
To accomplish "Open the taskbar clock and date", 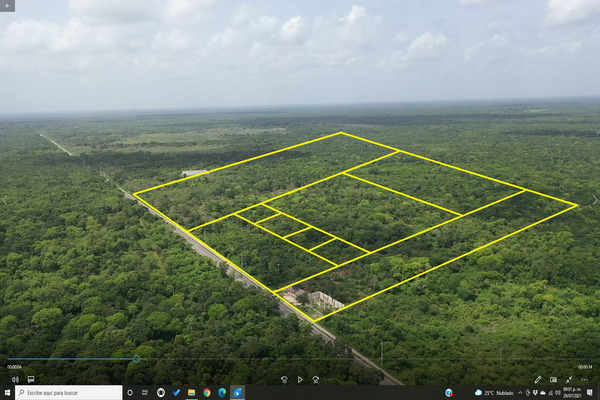I will pyautogui.click(x=571, y=393).
